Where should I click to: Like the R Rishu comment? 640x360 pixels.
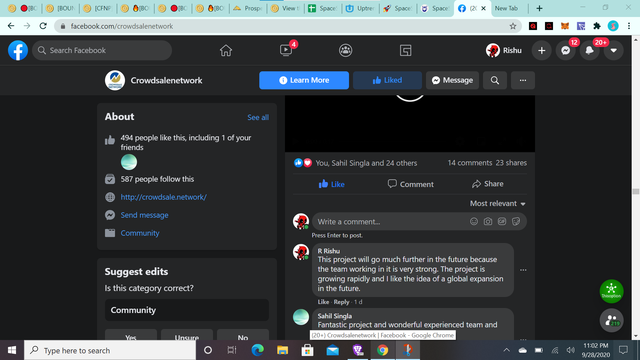point(323,302)
